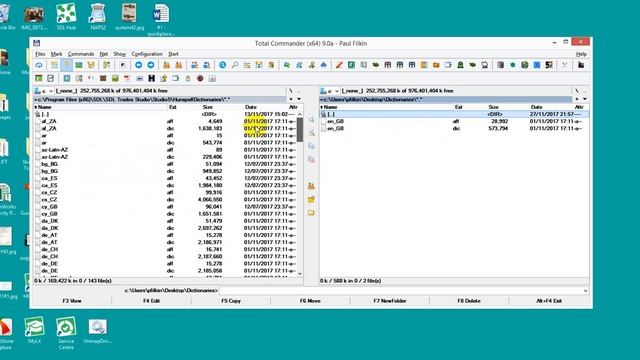The width and height of the screenshot is (640, 360).
Task: Click the highlighted view mode toolbar button
Action: click(x=67, y=65)
